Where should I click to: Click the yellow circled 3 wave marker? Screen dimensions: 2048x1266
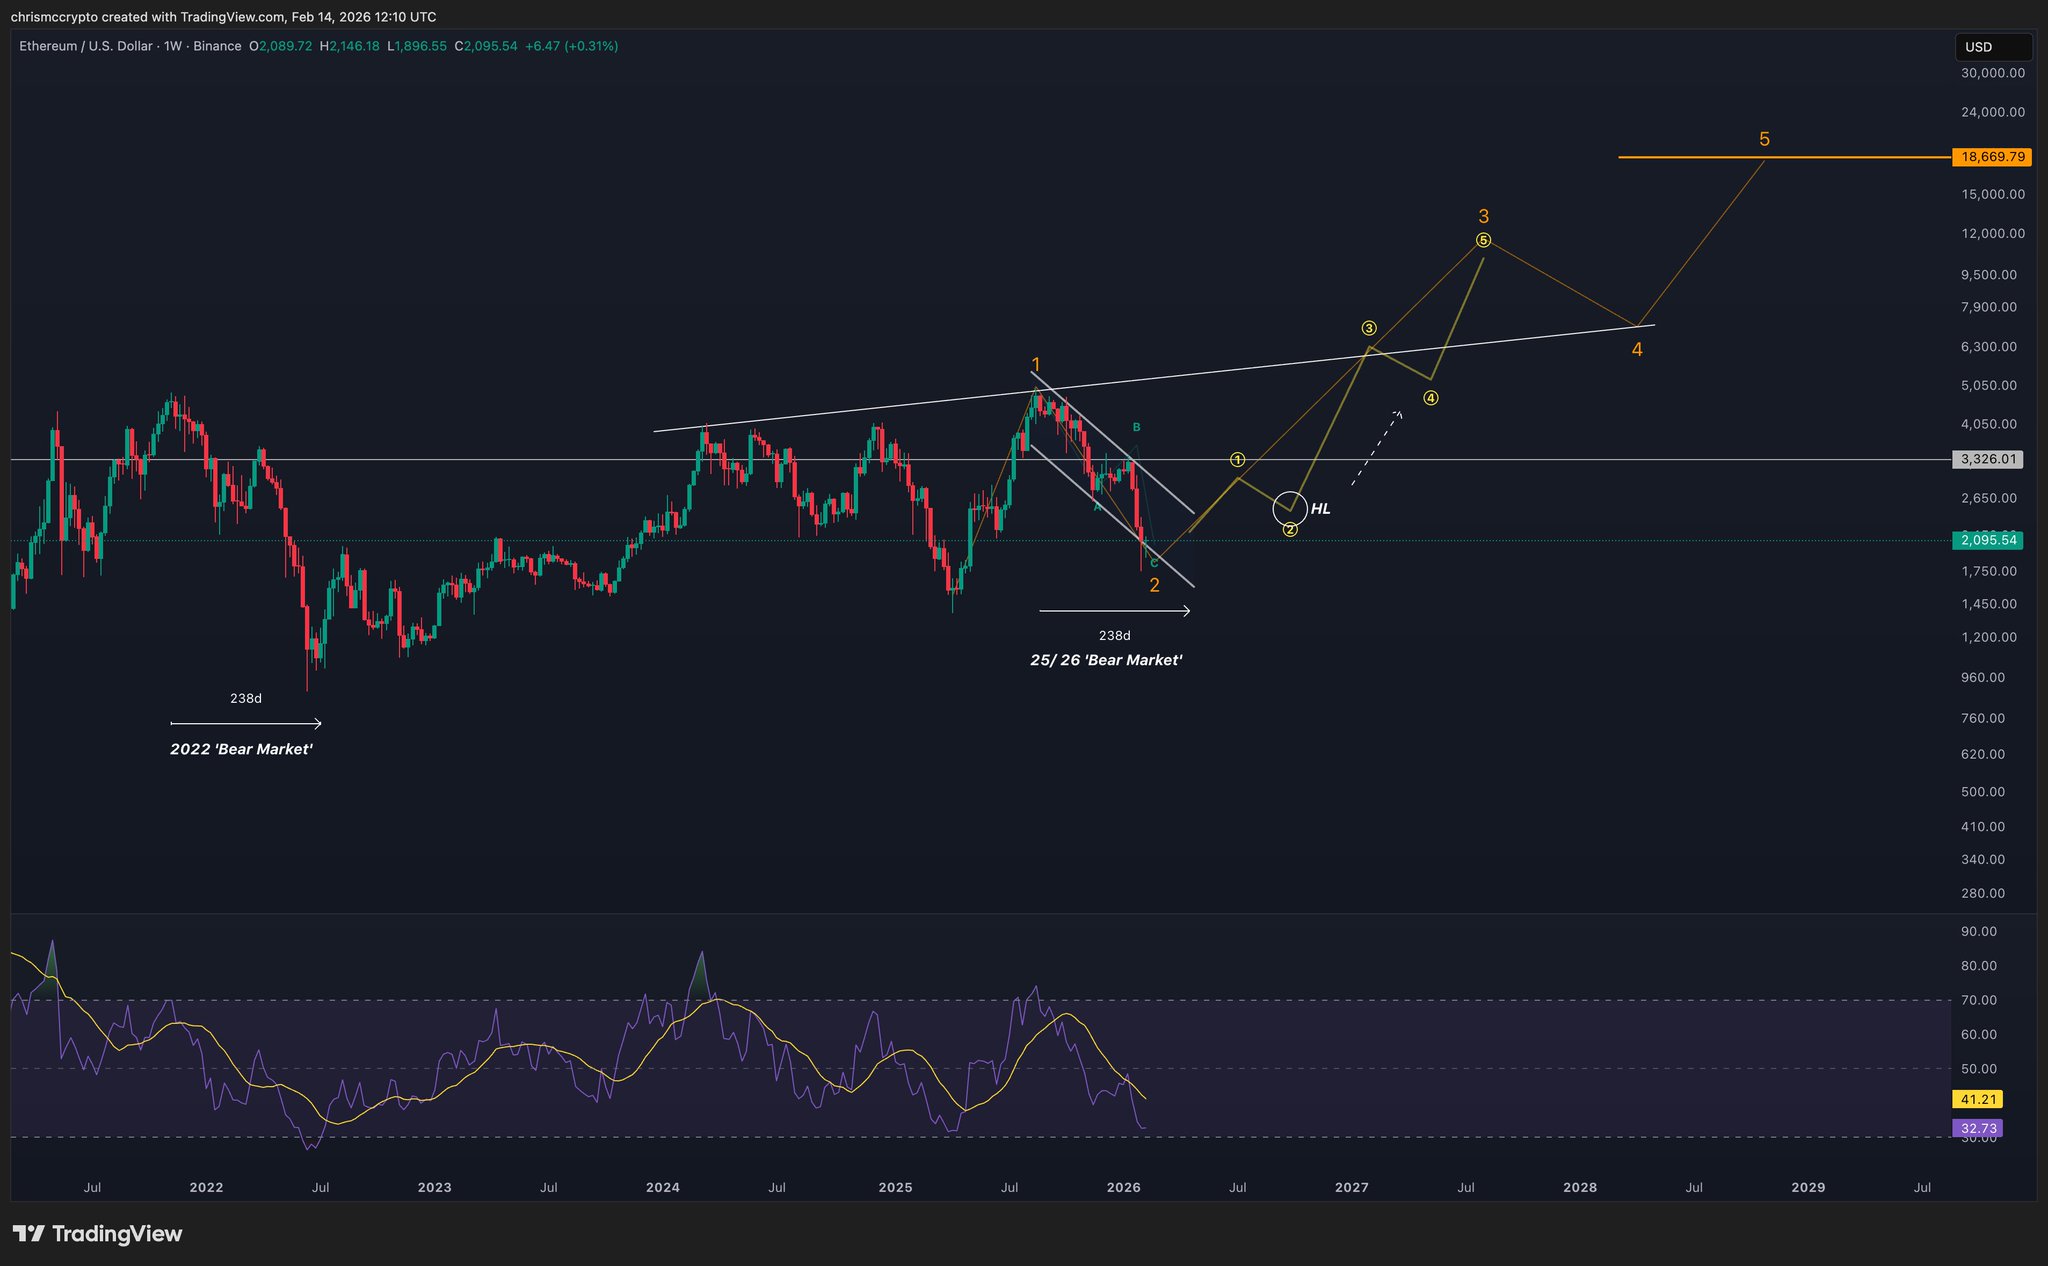point(1369,328)
